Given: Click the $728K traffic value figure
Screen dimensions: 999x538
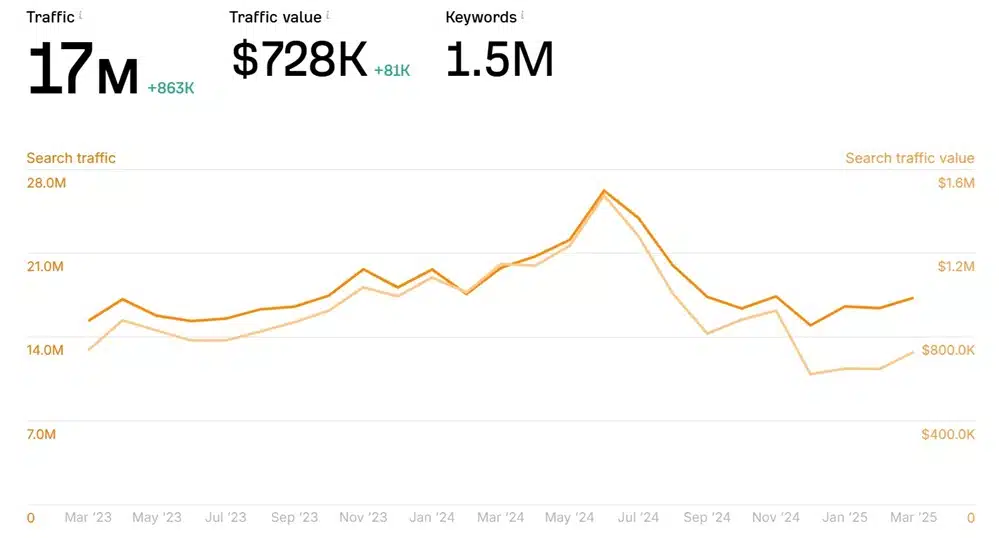Looking at the screenshot, I should 299,60.
